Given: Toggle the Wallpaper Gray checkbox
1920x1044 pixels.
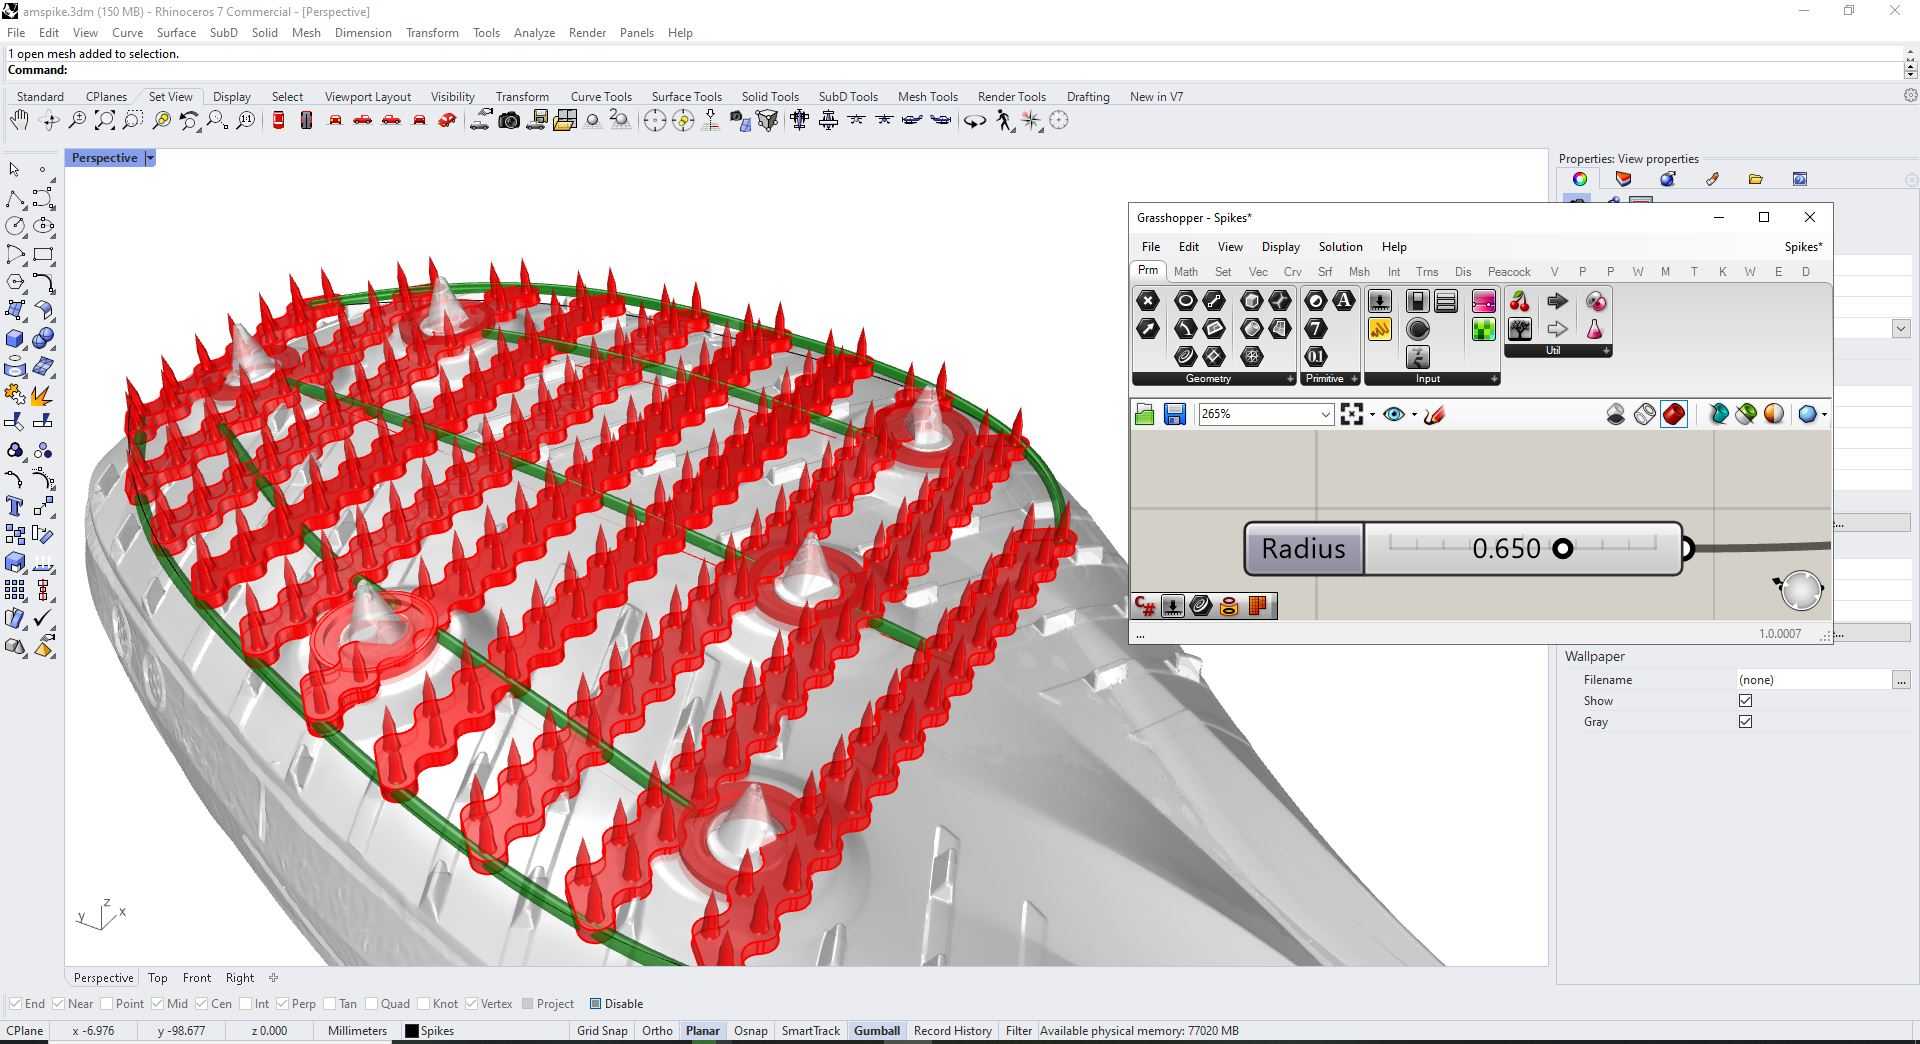Looking at the screenshot, I should pyautogui.click(x=1745, y=722).
